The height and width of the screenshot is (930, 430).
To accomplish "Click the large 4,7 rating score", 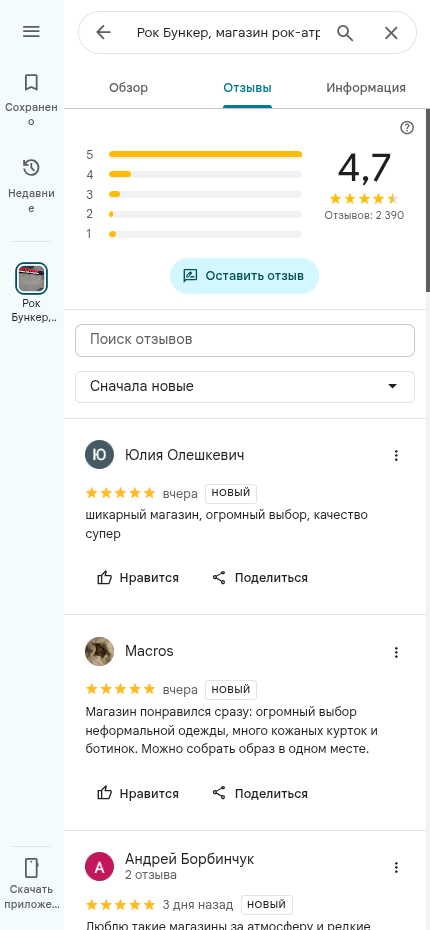I will [x=364, y=168].
